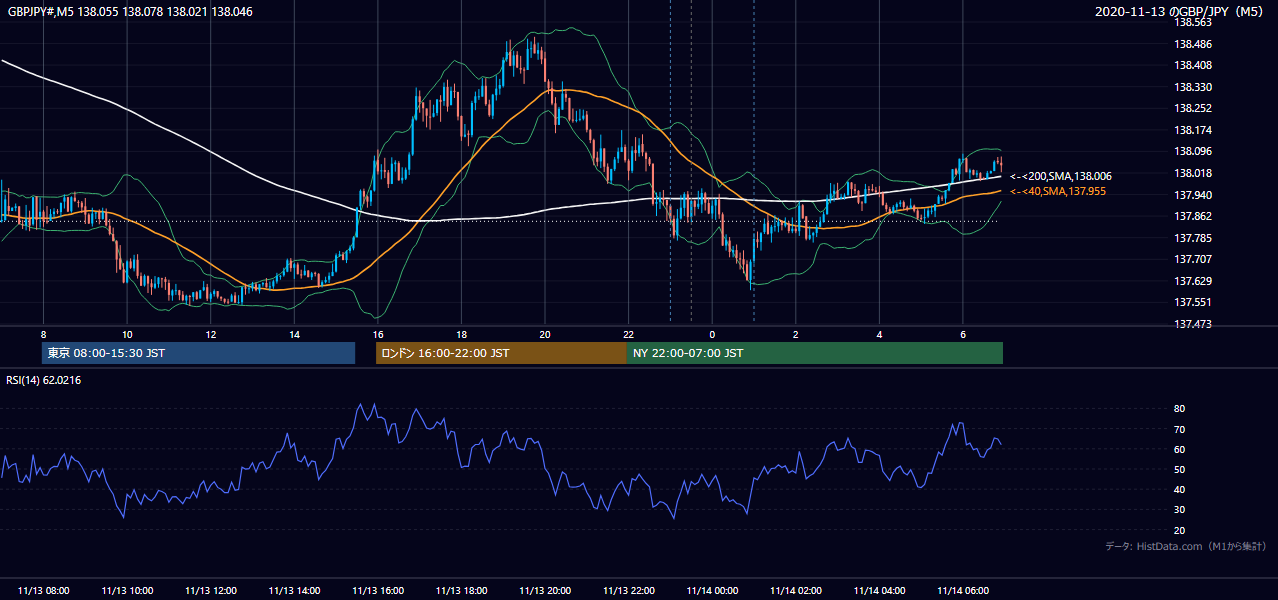
Task: Click the RSI 60 level label
Action: (1180, 449)
